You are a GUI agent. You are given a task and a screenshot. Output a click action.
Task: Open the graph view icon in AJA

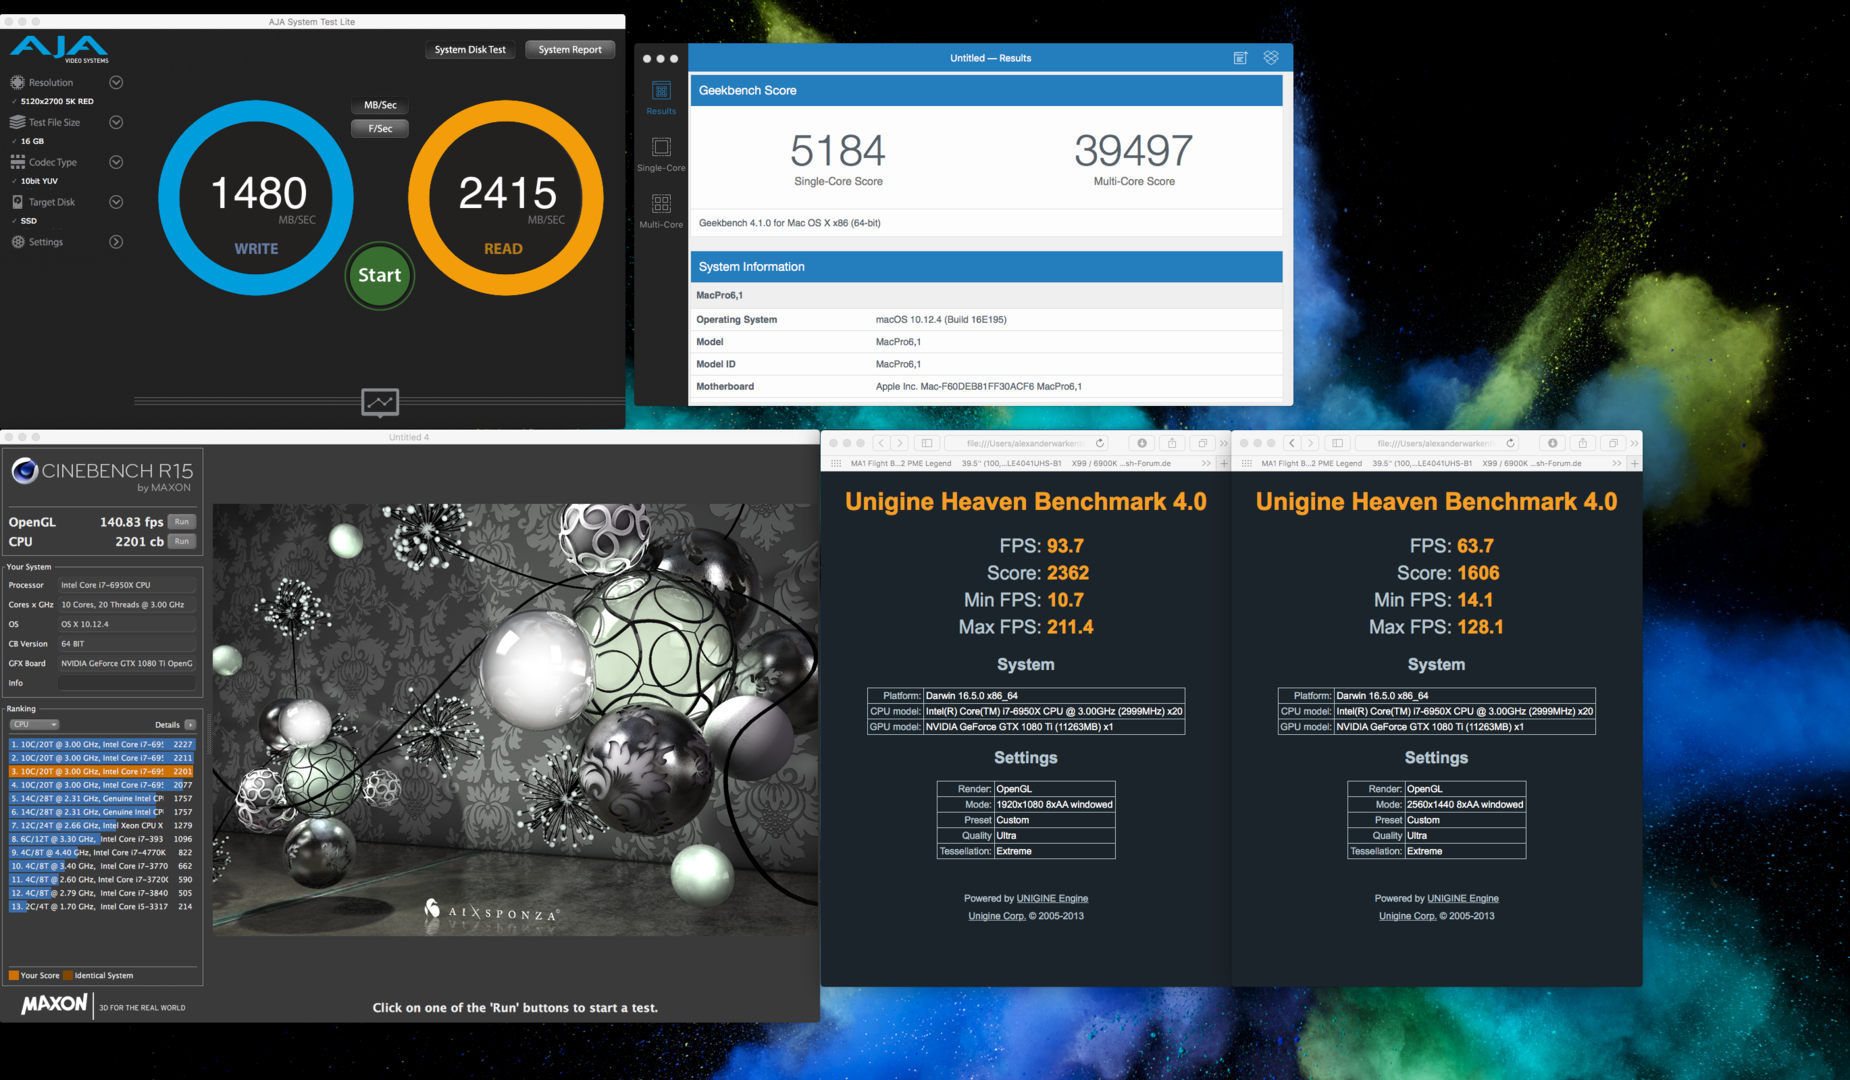pyautogui.click(x=380, y=402)
